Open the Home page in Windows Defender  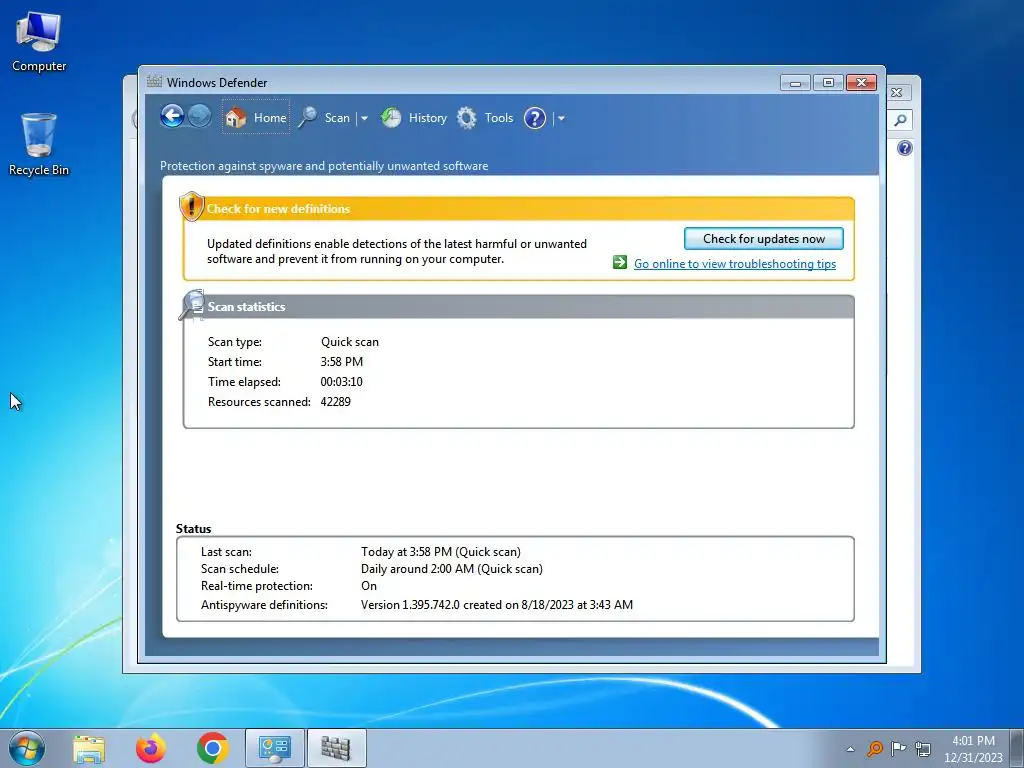[255, 118]
